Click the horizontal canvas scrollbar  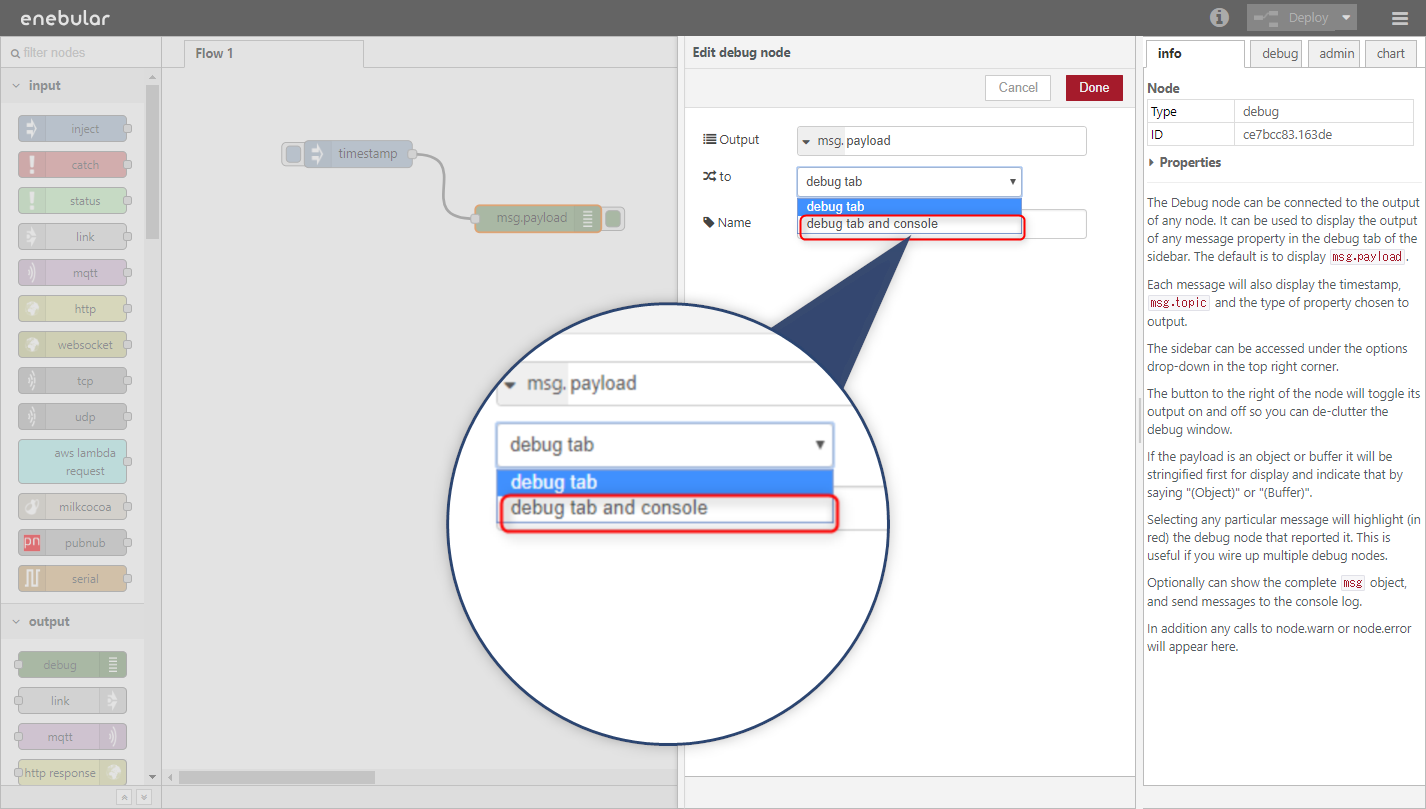coord(277,777)
